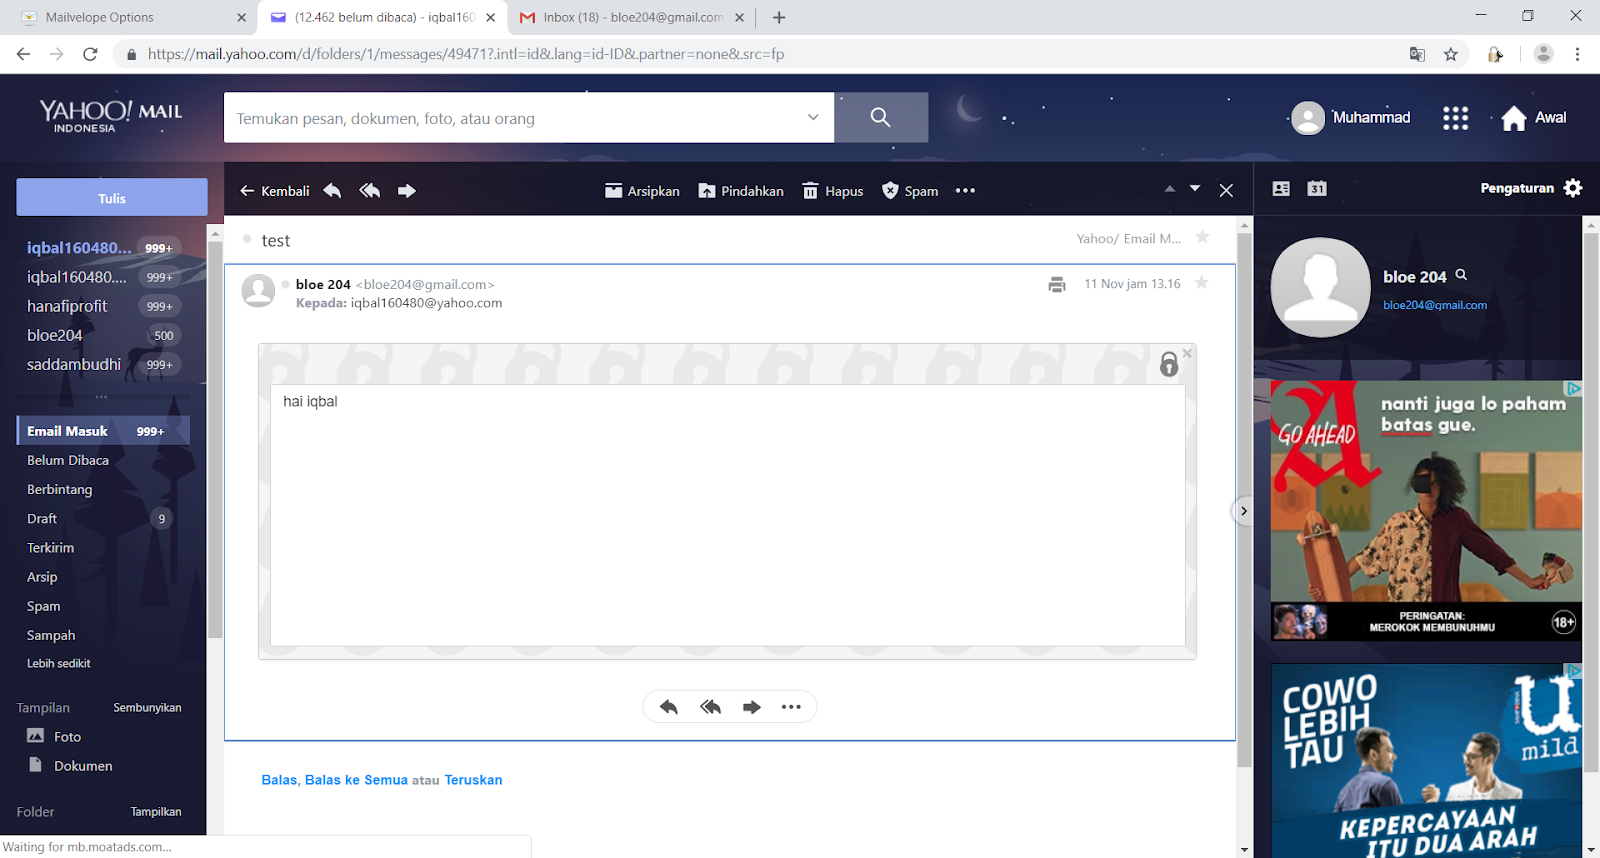Click reply-all arrows in top toolbar

pos(370,190)
